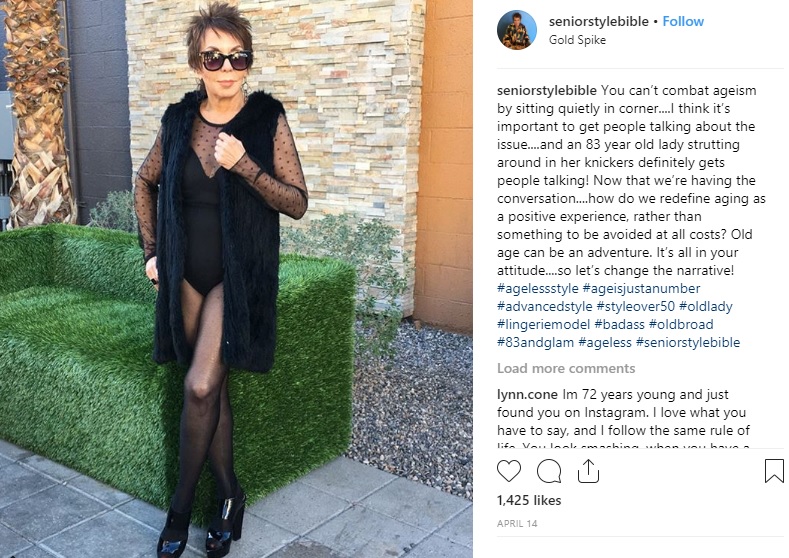Screen dimensions: 789x558
Task: Open the April 14 post date link
Action: click(517, 524)
